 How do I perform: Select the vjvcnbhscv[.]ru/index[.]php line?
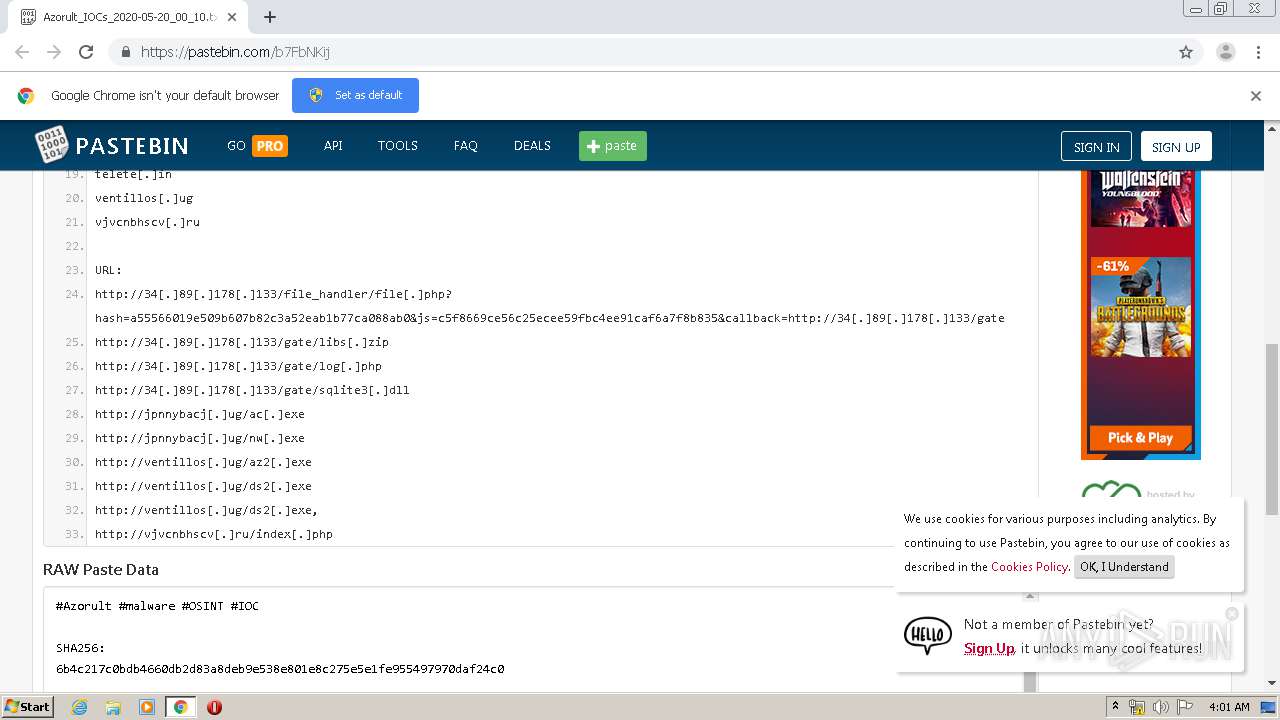(x=214, y=534)
